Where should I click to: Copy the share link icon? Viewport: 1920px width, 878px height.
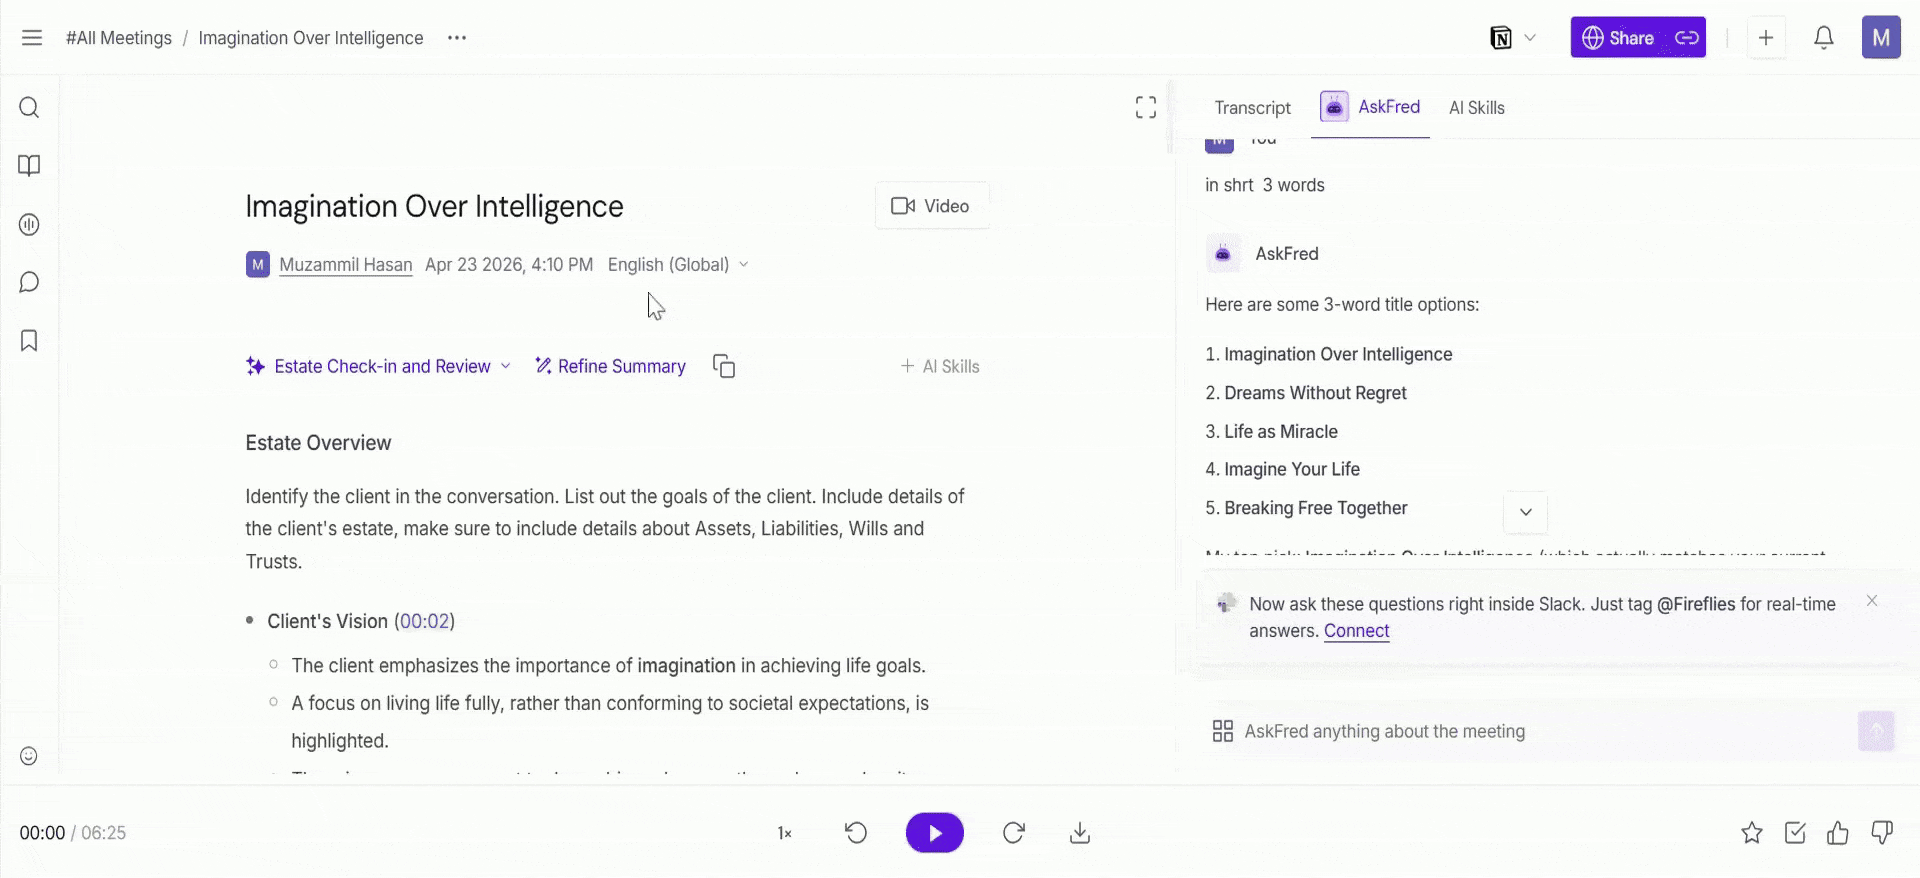tap(1687, 38)
